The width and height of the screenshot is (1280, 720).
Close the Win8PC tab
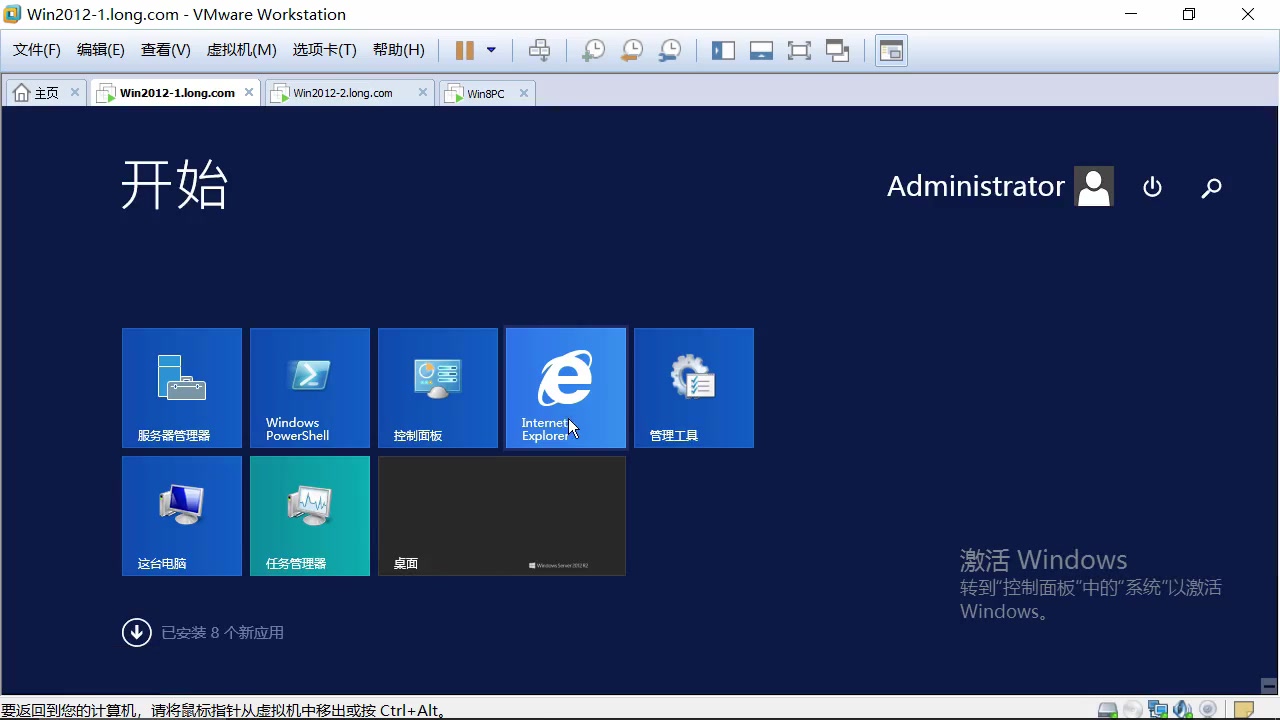[523, 92]
